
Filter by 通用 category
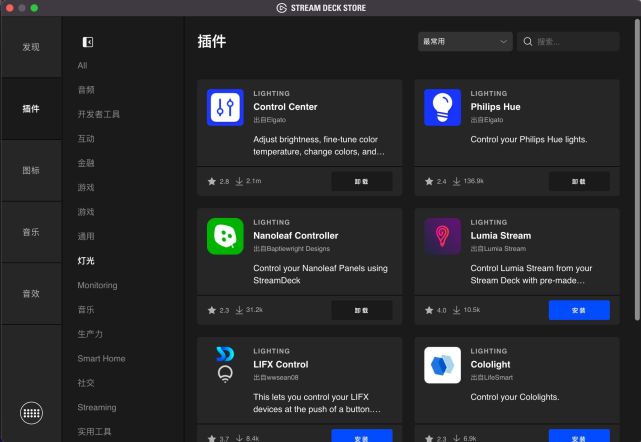click(86, 236)
